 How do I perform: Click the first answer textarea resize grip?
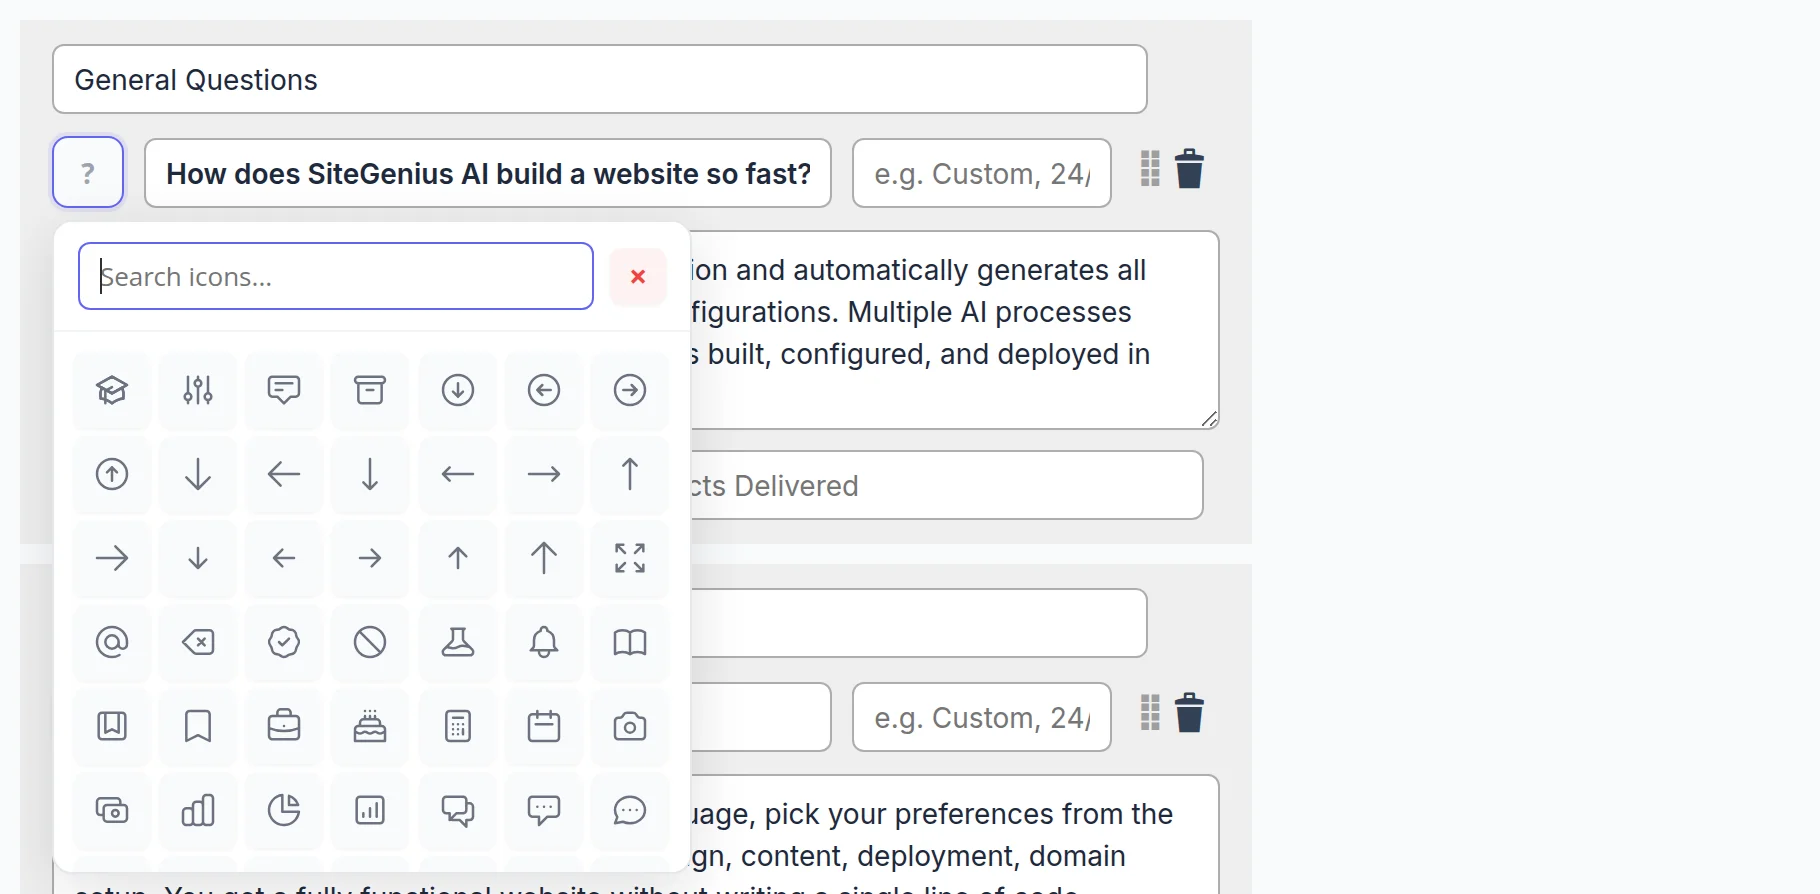1209,419
